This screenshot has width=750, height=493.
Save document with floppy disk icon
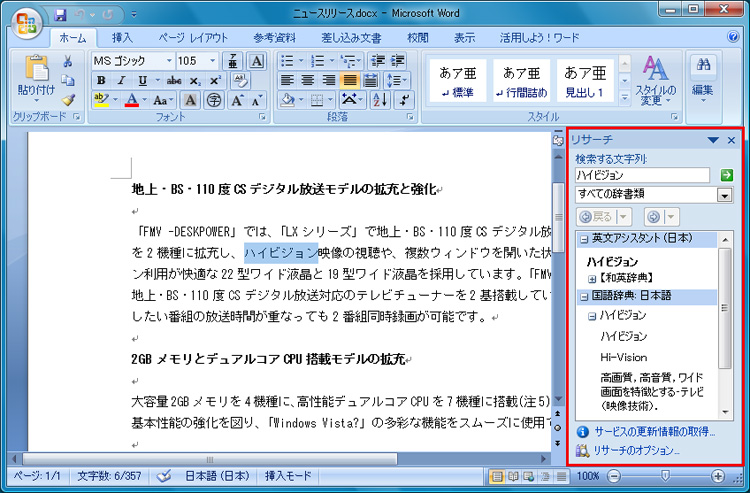(60, 15)
